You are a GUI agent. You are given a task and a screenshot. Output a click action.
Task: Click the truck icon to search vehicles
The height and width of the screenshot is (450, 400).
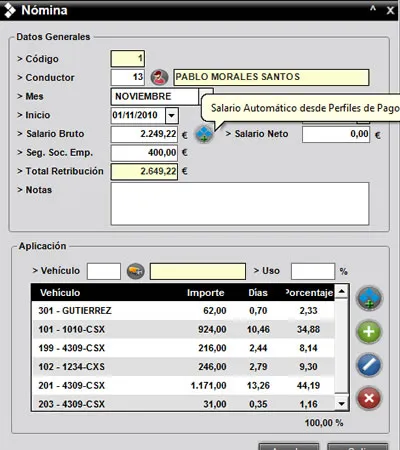point(135,271)
